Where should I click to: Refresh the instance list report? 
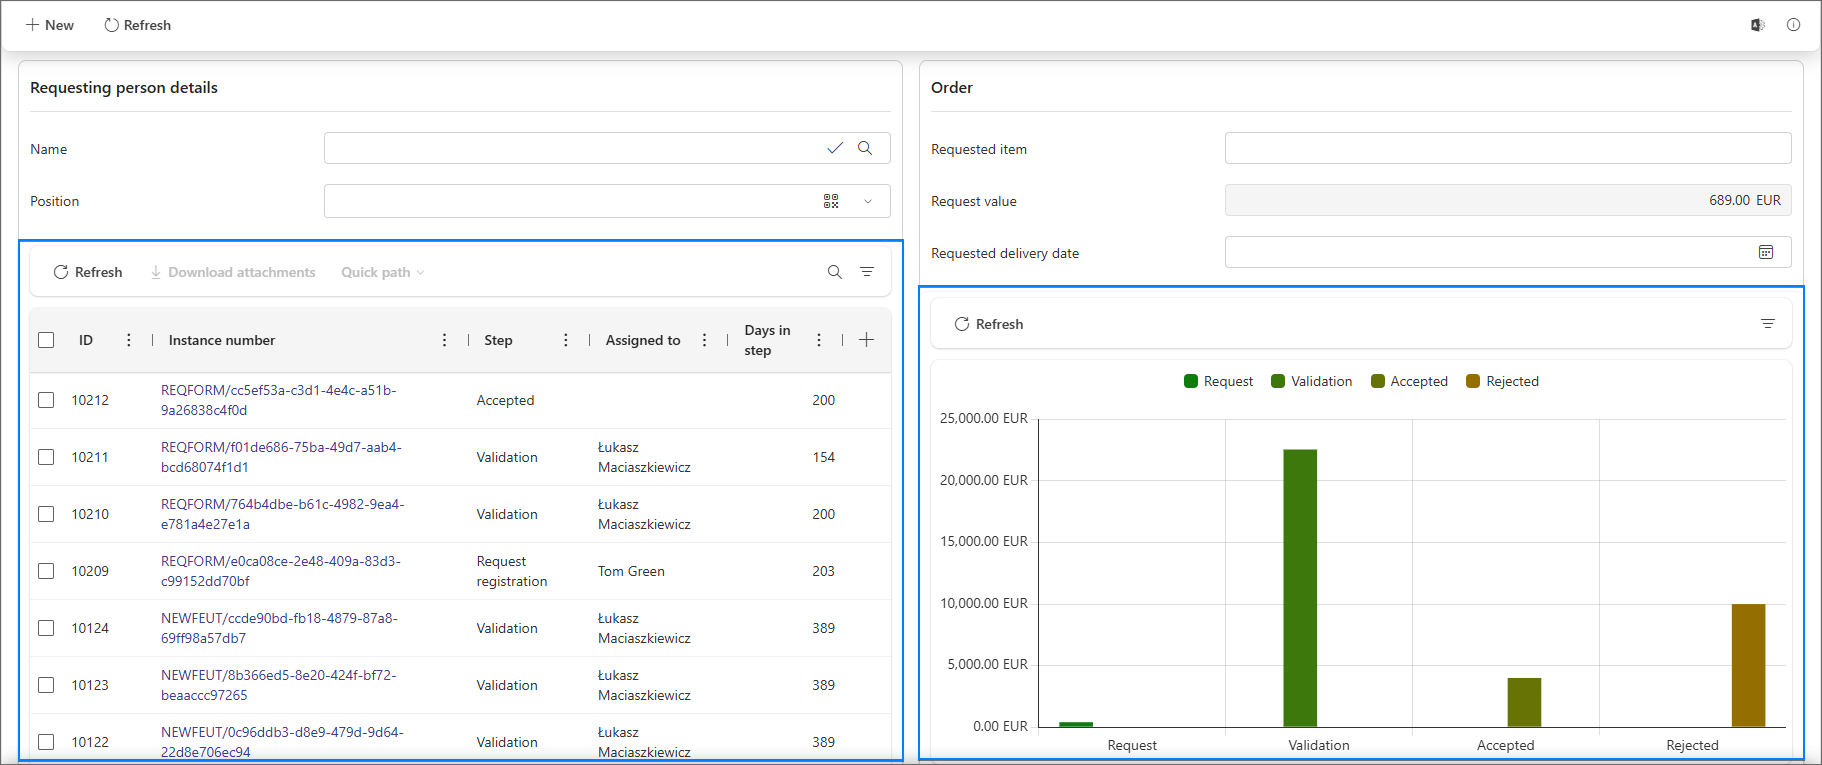point(88,272)
